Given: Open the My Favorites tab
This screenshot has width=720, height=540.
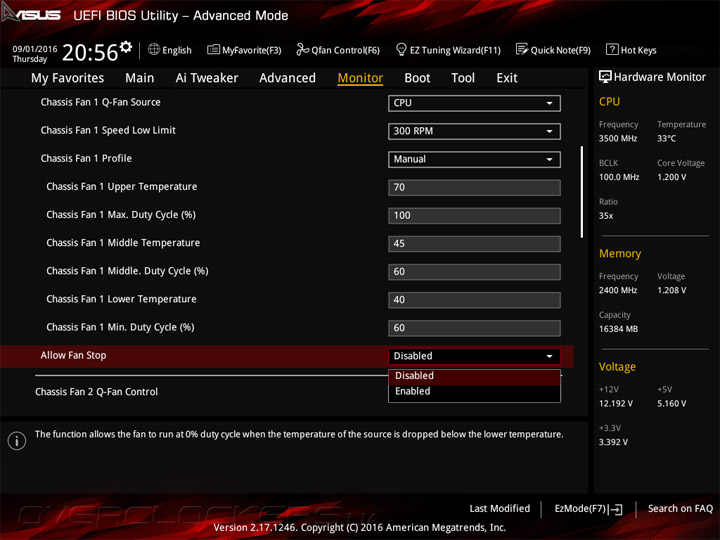Looking at the screenshot, I should (68, 78).
